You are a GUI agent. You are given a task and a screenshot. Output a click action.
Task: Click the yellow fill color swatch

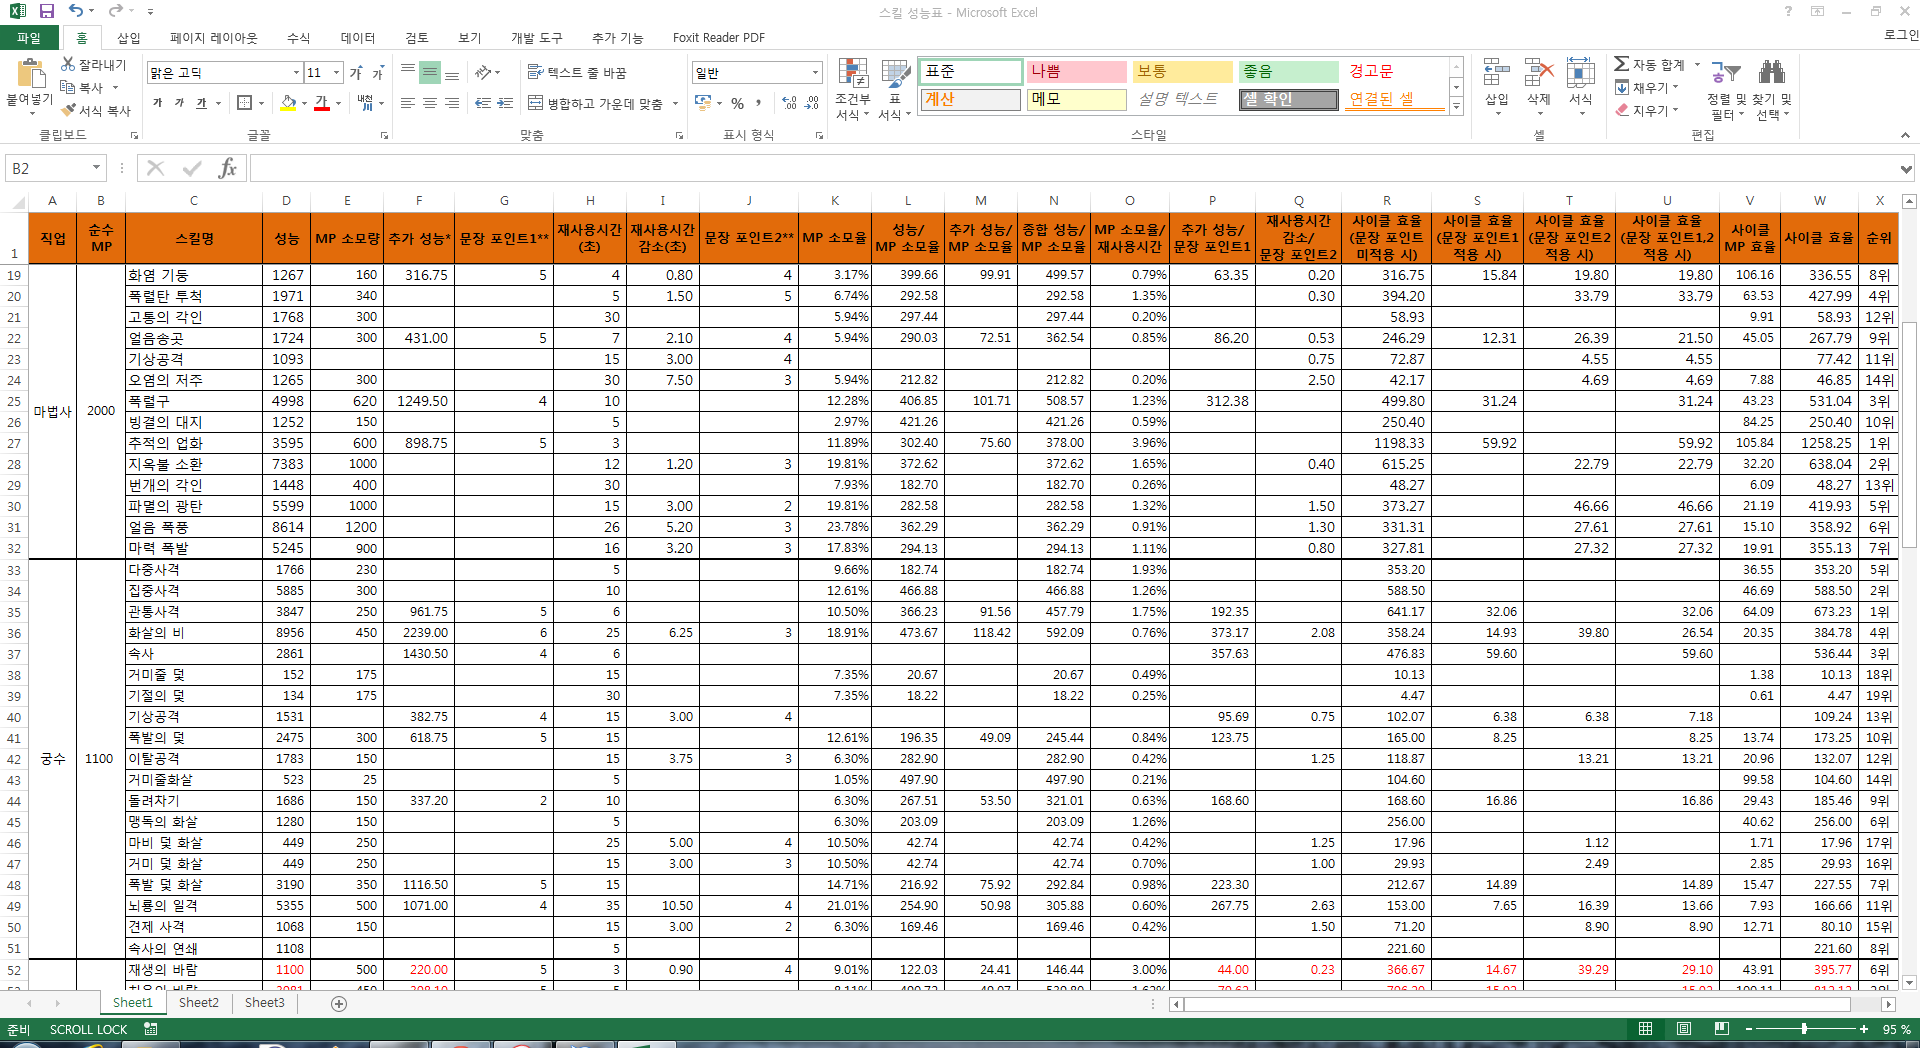coord(288,103)
